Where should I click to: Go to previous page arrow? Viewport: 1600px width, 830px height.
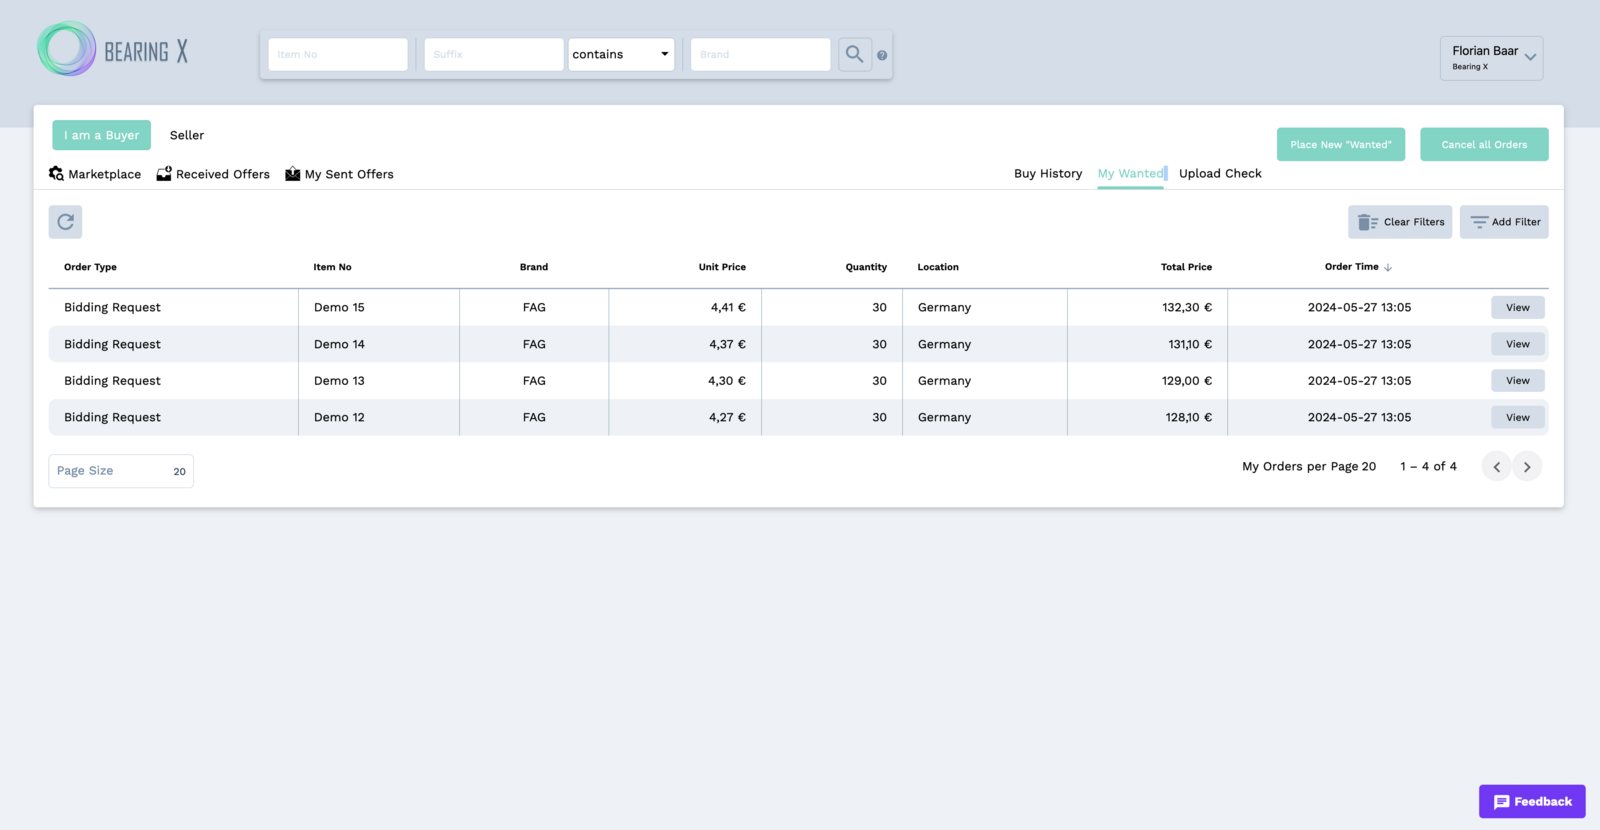1496,467
